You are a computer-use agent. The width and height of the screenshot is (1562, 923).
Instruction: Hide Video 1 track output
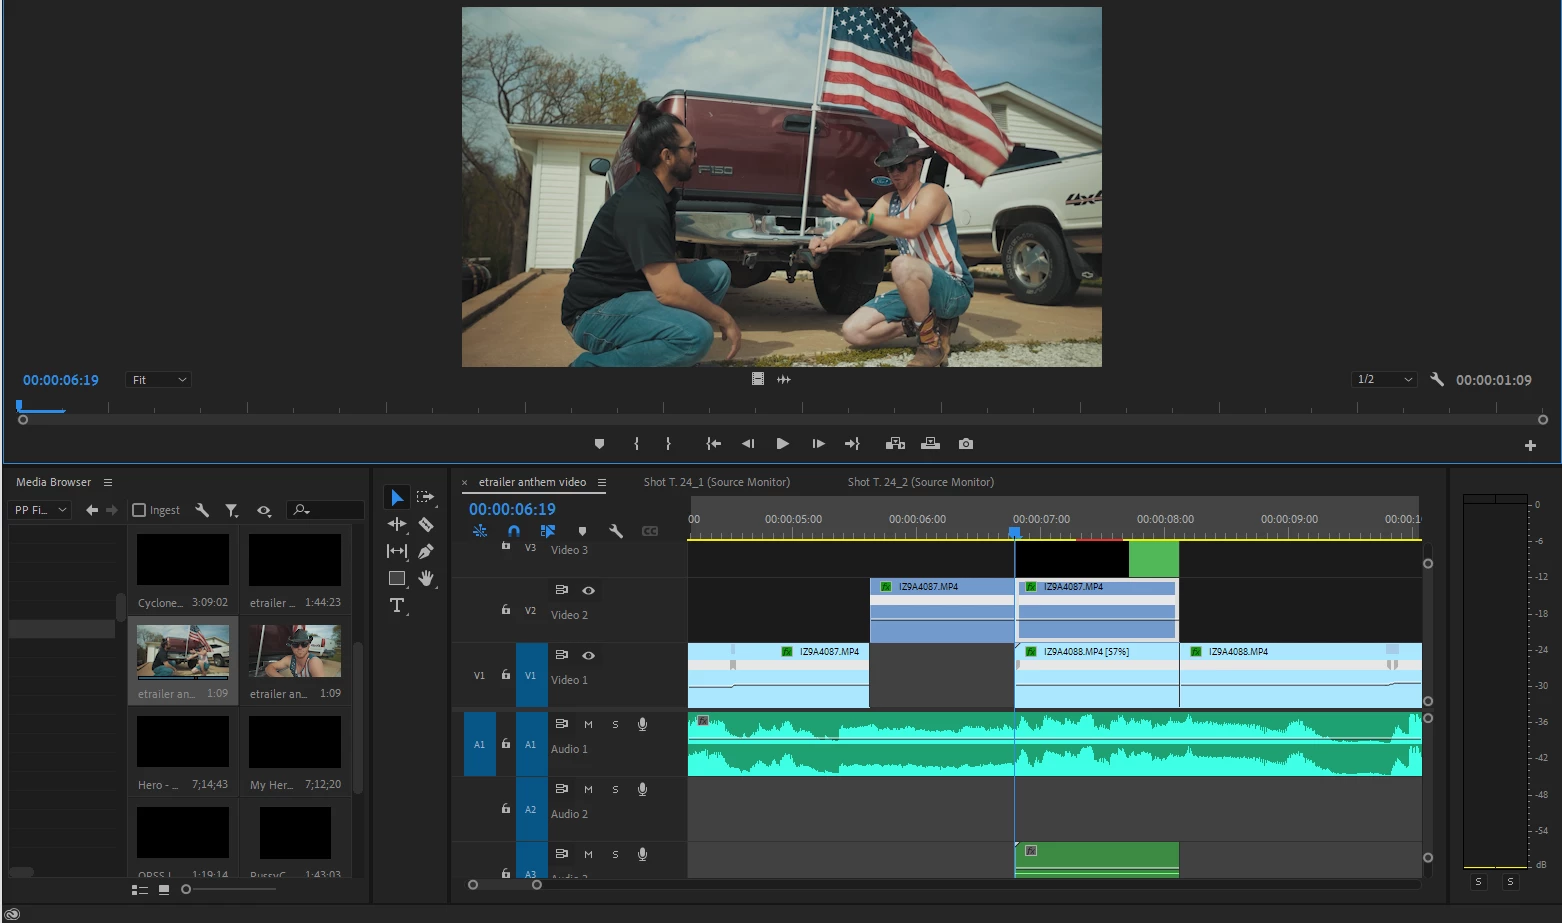[588, 656]
